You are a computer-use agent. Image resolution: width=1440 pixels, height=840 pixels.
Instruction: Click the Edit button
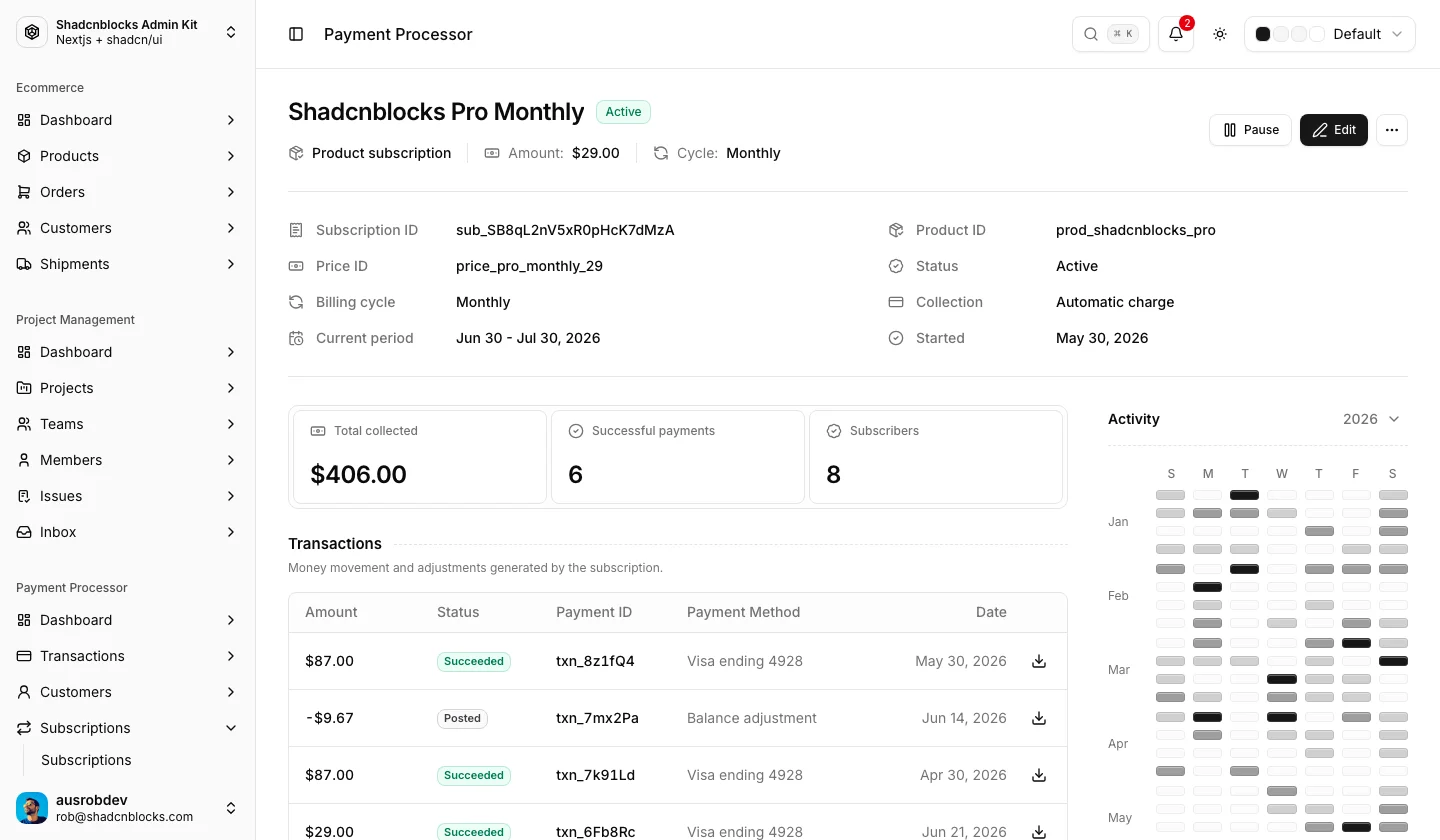click(1334, 130)
